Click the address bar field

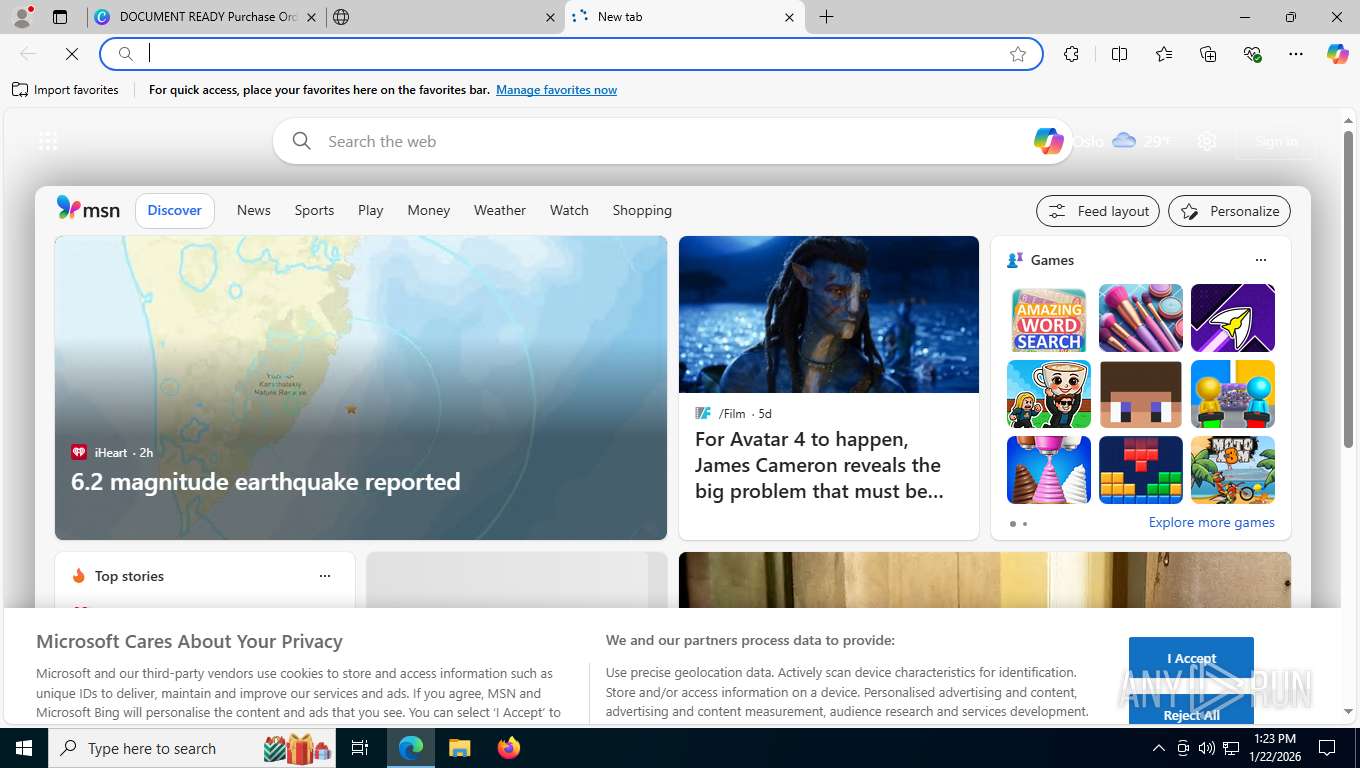[570, 54]
